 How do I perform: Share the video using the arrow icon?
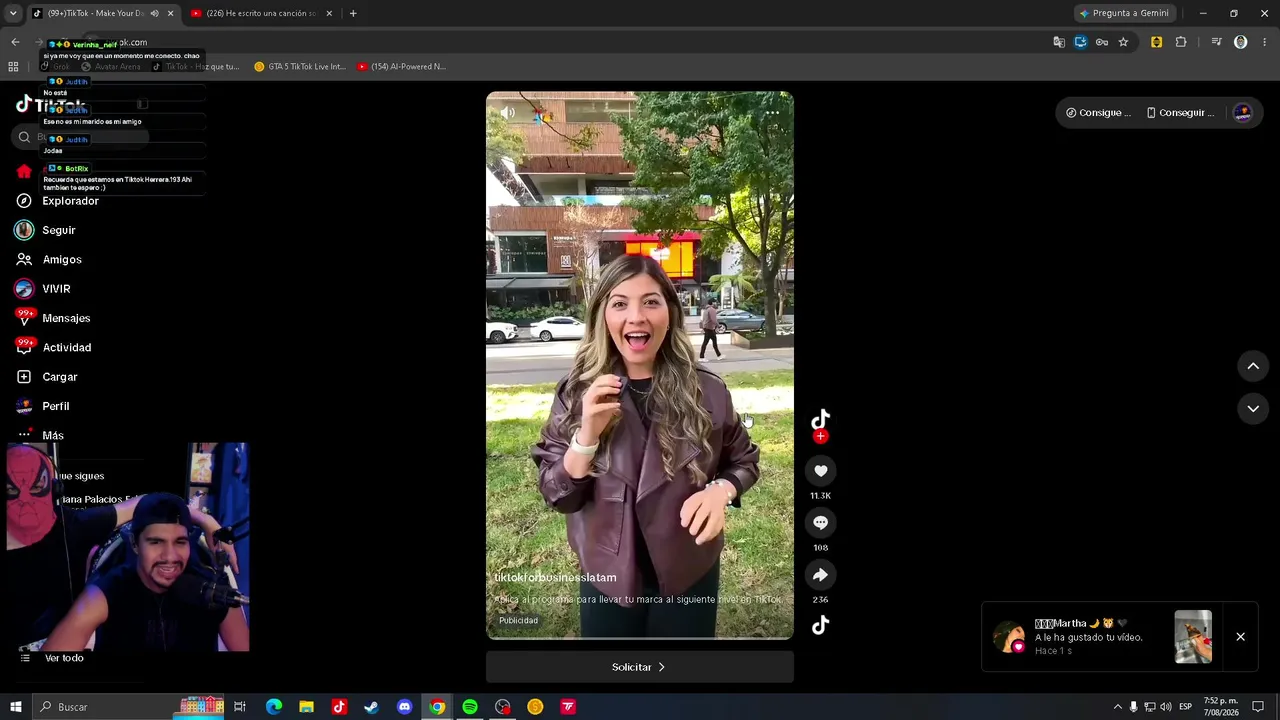(x=820, y=575)
